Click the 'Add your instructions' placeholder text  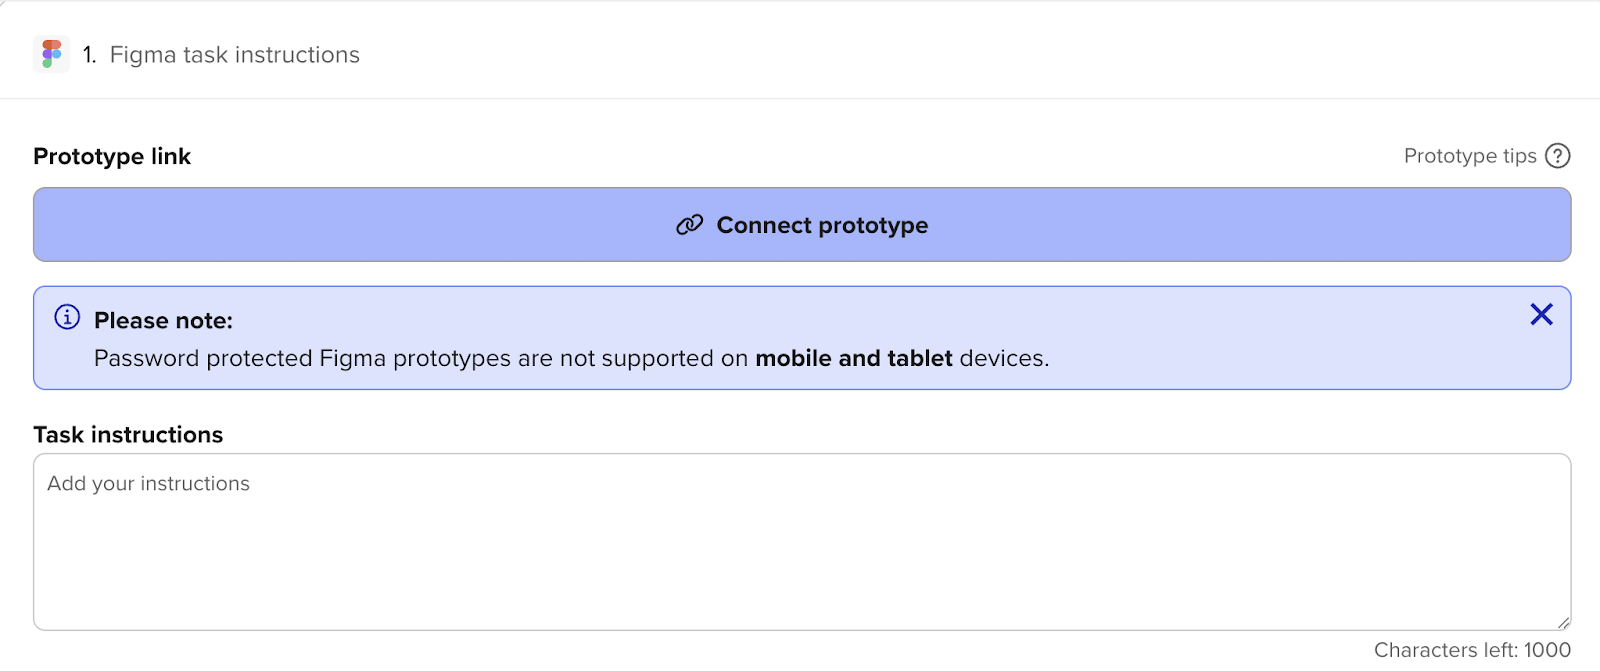pyautogui.click(x=149, y=484)
